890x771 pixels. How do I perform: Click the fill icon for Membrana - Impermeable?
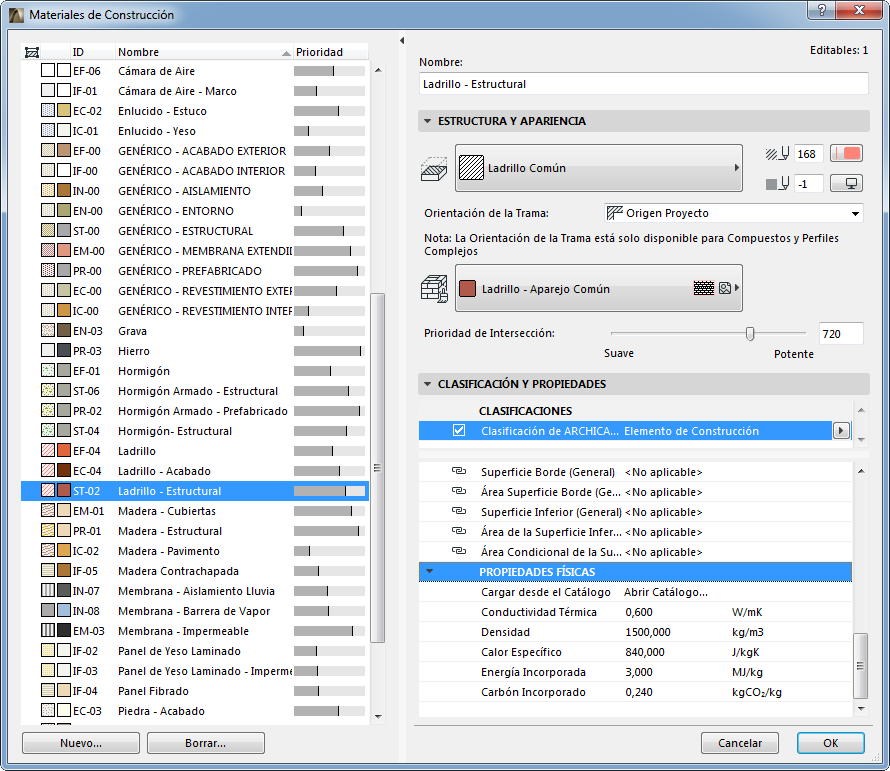point(48,631)
